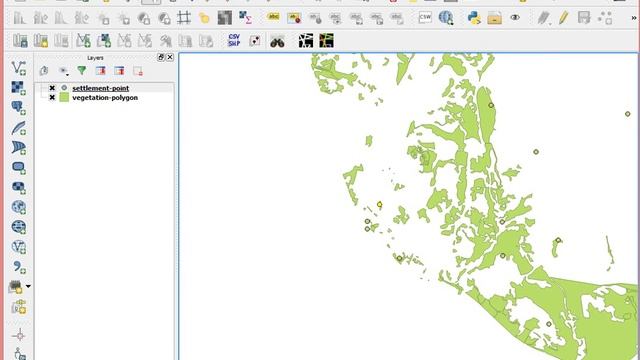This screenshot has height=360, width=640.
Task: Click the Add Raster Layer checkerboard icon
Action: pyautogui.click(x=19, y=88)
